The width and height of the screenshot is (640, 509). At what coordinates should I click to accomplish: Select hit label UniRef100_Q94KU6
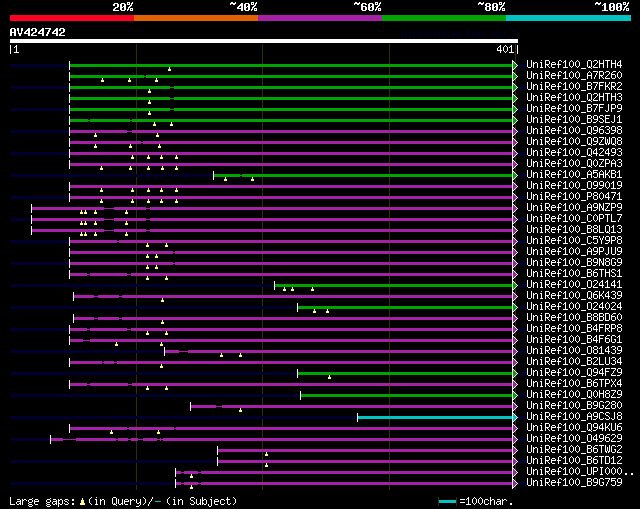(x=574, y=428)
